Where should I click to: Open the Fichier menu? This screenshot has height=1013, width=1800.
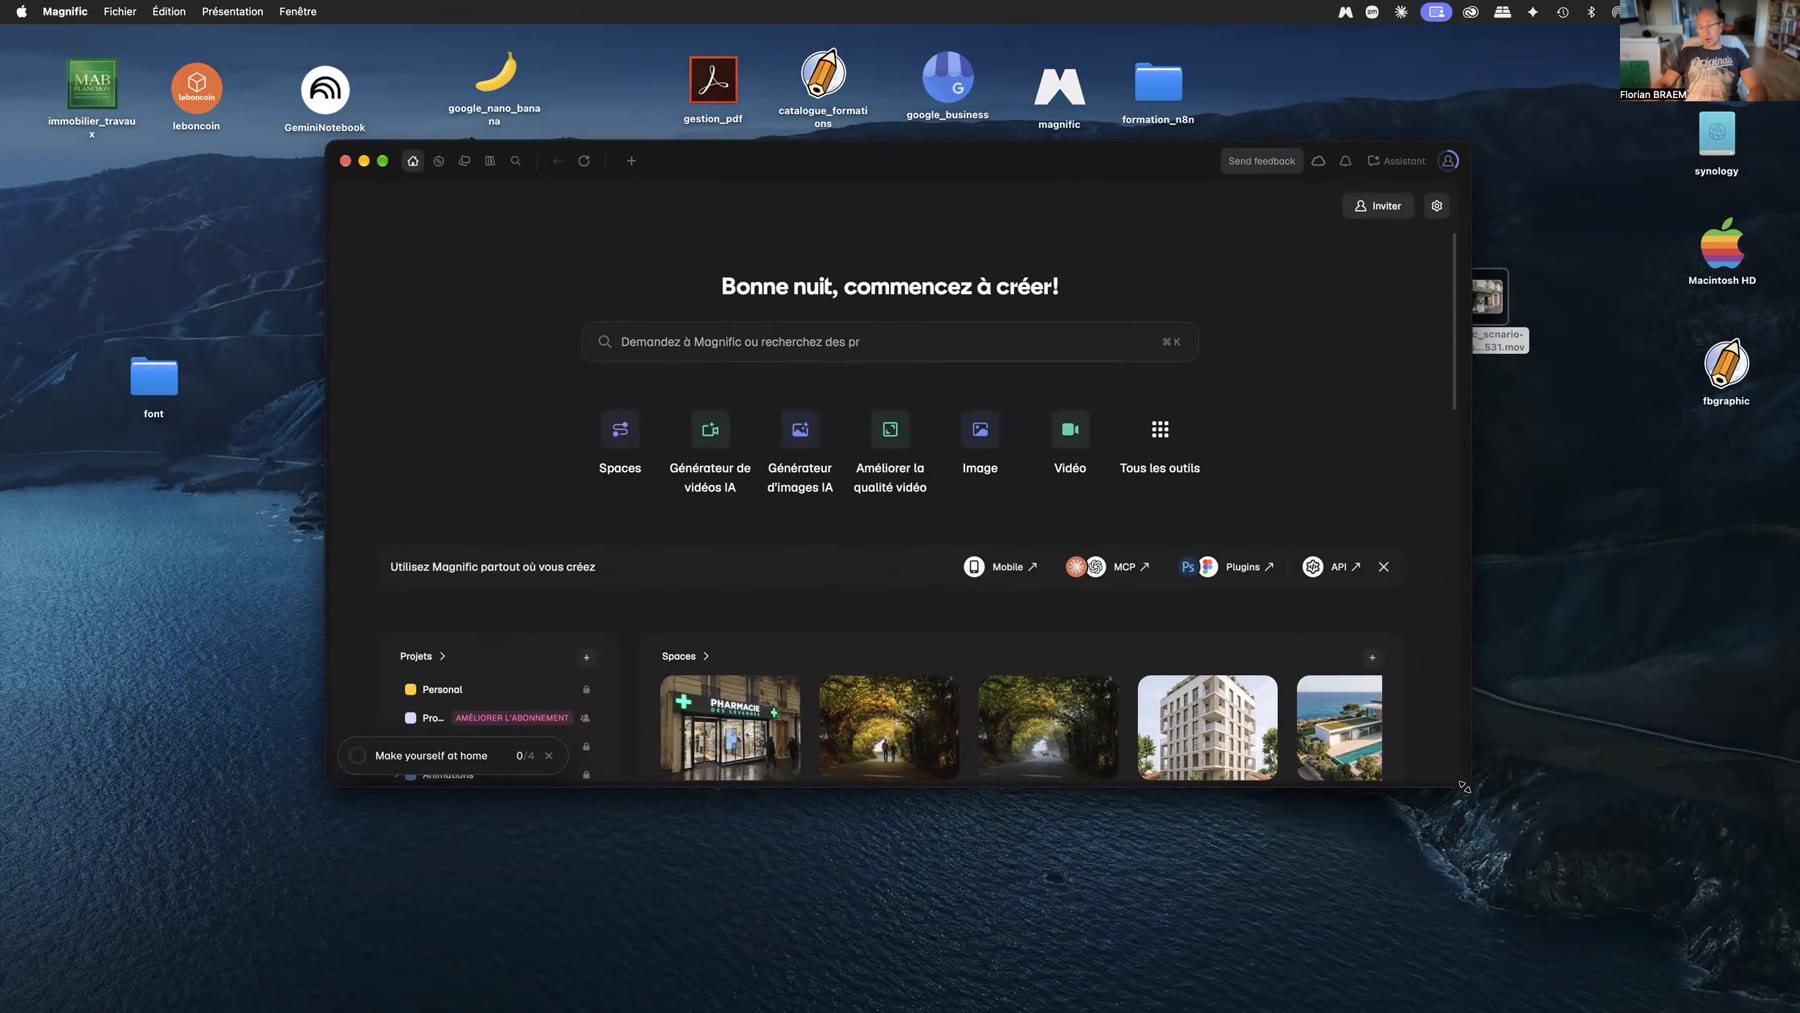pos(120,12)
